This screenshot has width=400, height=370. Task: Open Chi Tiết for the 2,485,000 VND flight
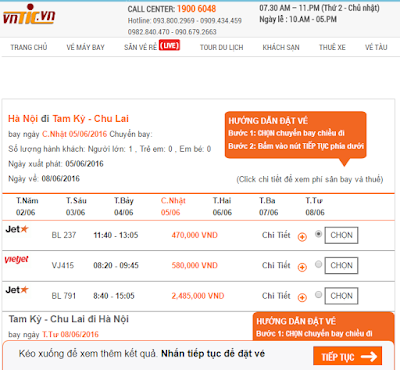pyautogui.click(x=276, y=296)
